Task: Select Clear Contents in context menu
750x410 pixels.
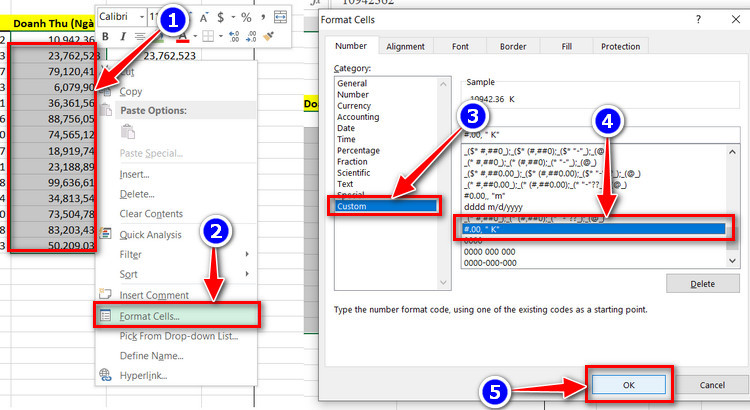Action: [151, 214]
